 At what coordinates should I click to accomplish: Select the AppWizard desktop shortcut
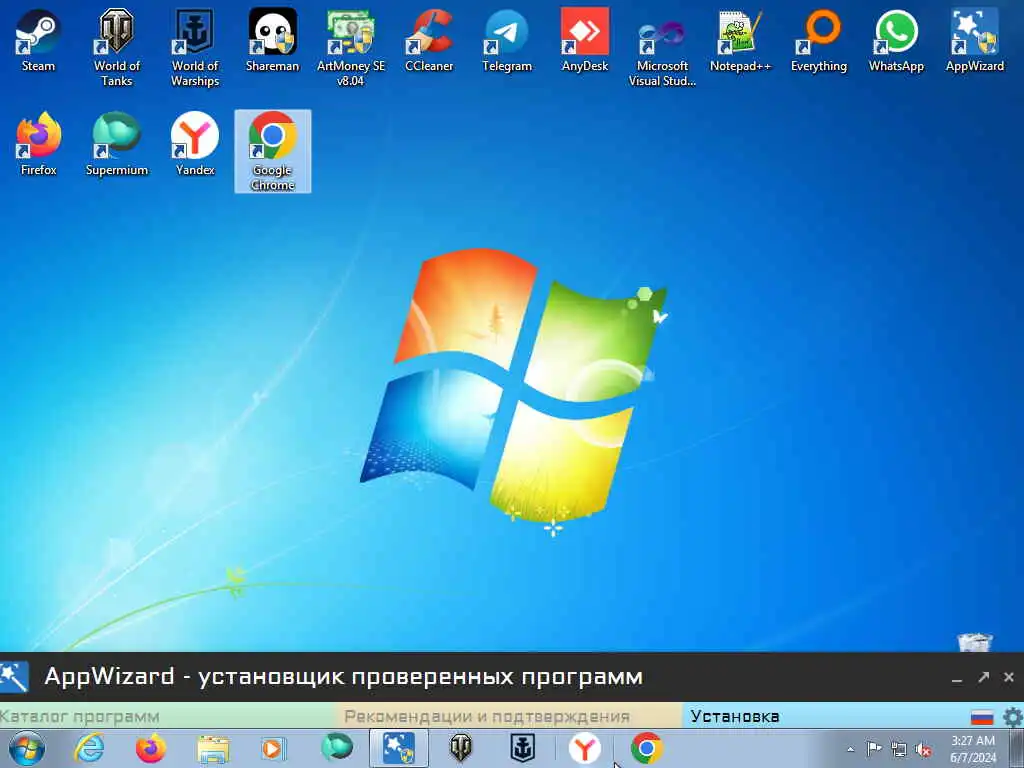974,40
